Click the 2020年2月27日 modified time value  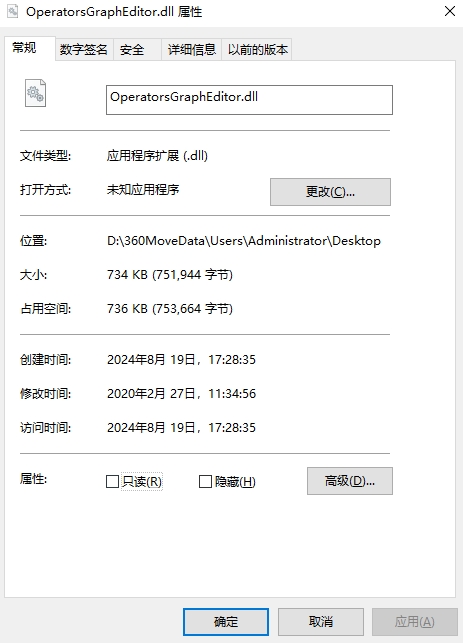coord(181,394)
